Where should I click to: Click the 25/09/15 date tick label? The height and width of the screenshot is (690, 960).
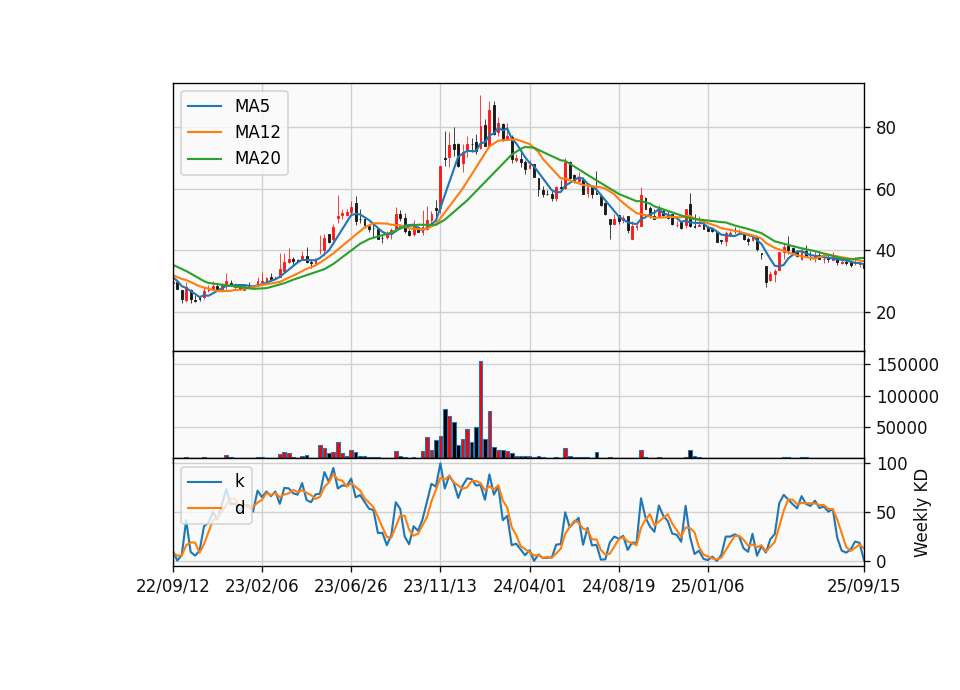click(864, 586)
